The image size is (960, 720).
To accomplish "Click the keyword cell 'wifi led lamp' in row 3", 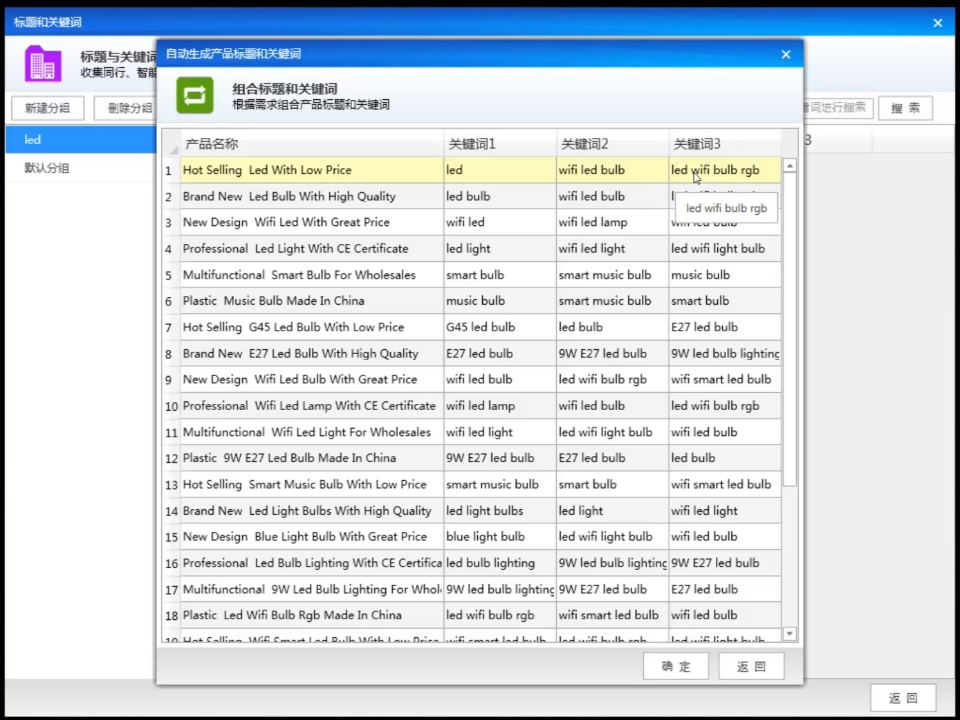I will (613, 222).
